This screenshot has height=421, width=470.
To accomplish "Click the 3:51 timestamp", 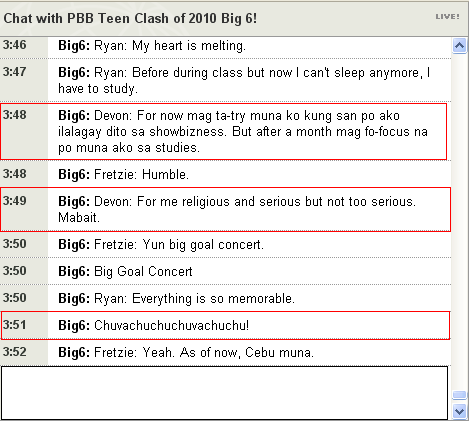I will click(x=15, y=325).
